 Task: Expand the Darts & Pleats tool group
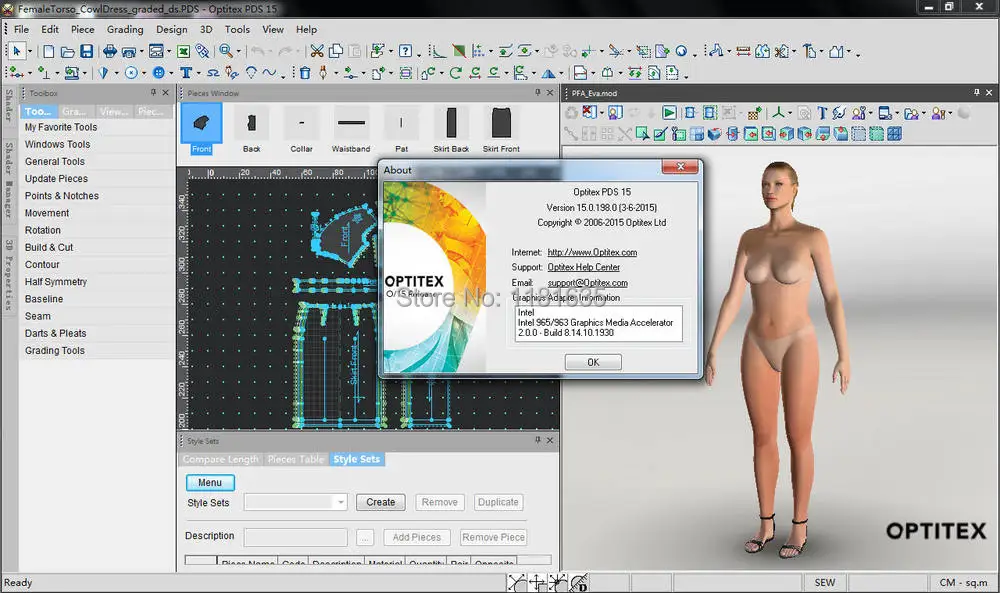[56, 333]
